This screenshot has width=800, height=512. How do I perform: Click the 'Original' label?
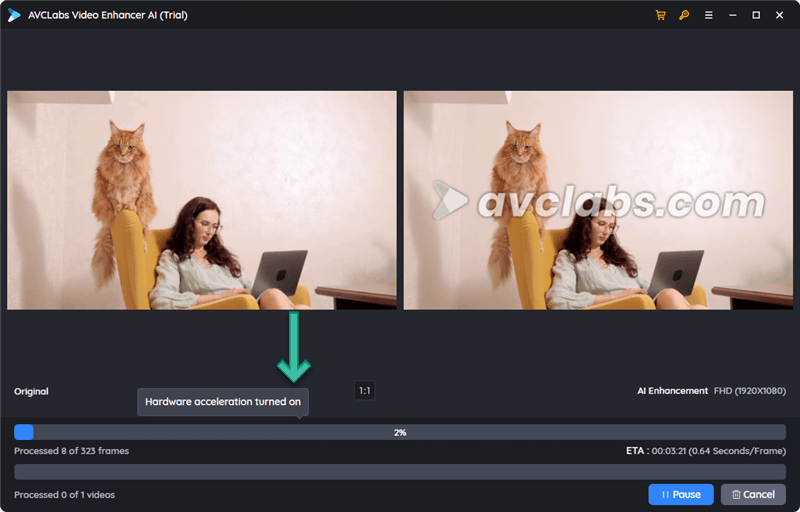point(31,392)
